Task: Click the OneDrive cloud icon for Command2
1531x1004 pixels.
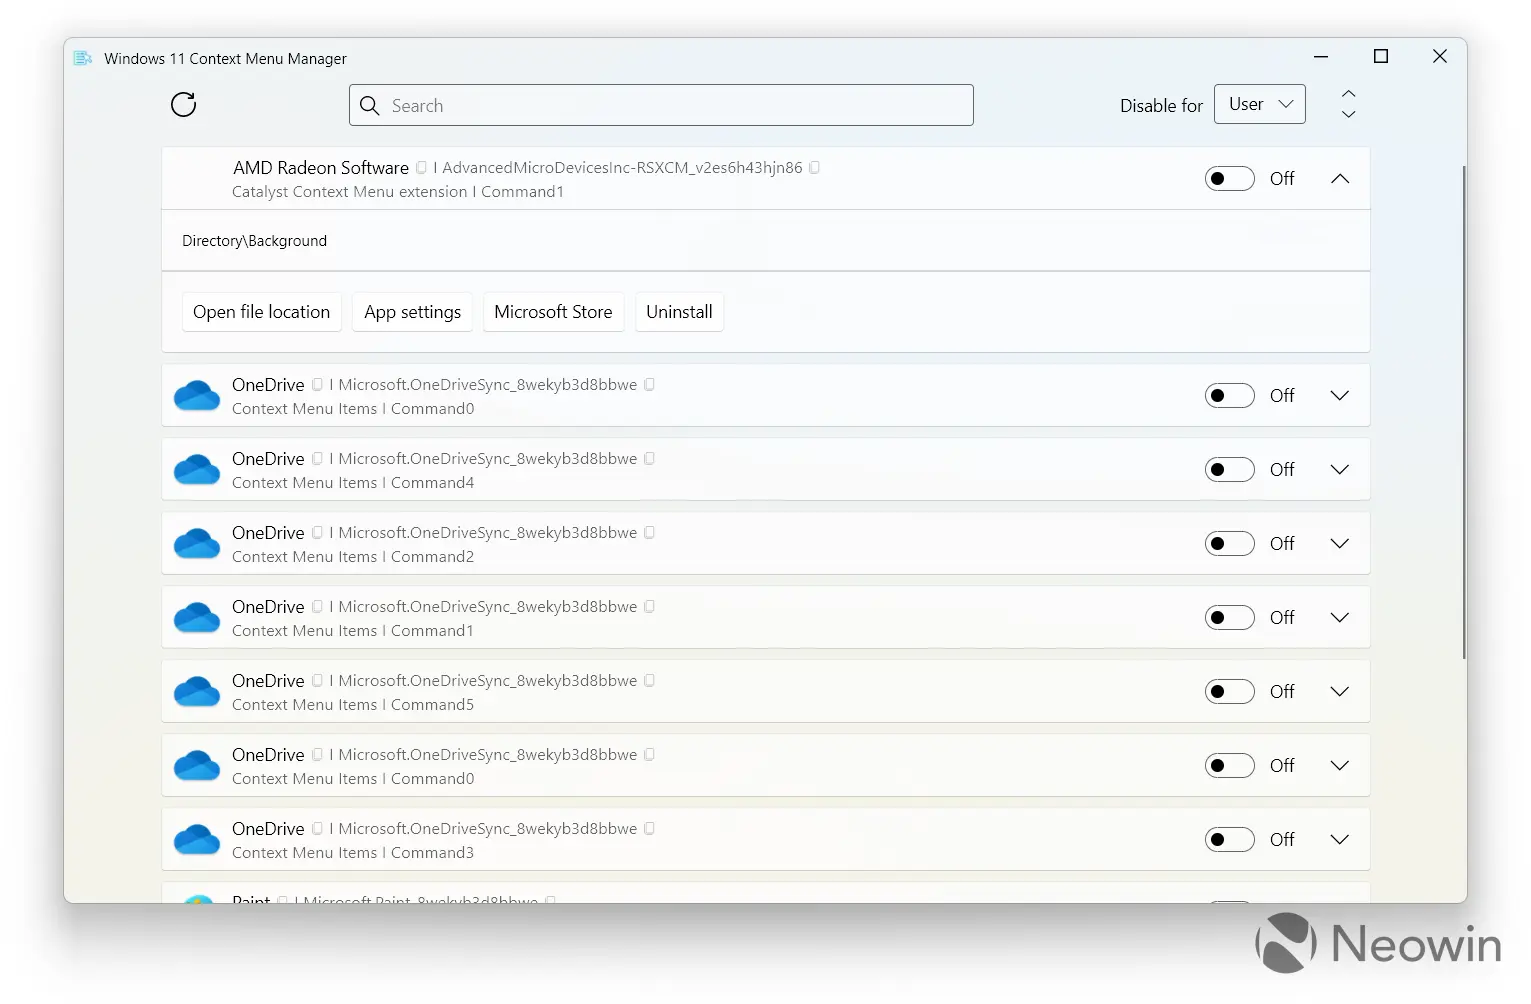Action: coord(197,544)
